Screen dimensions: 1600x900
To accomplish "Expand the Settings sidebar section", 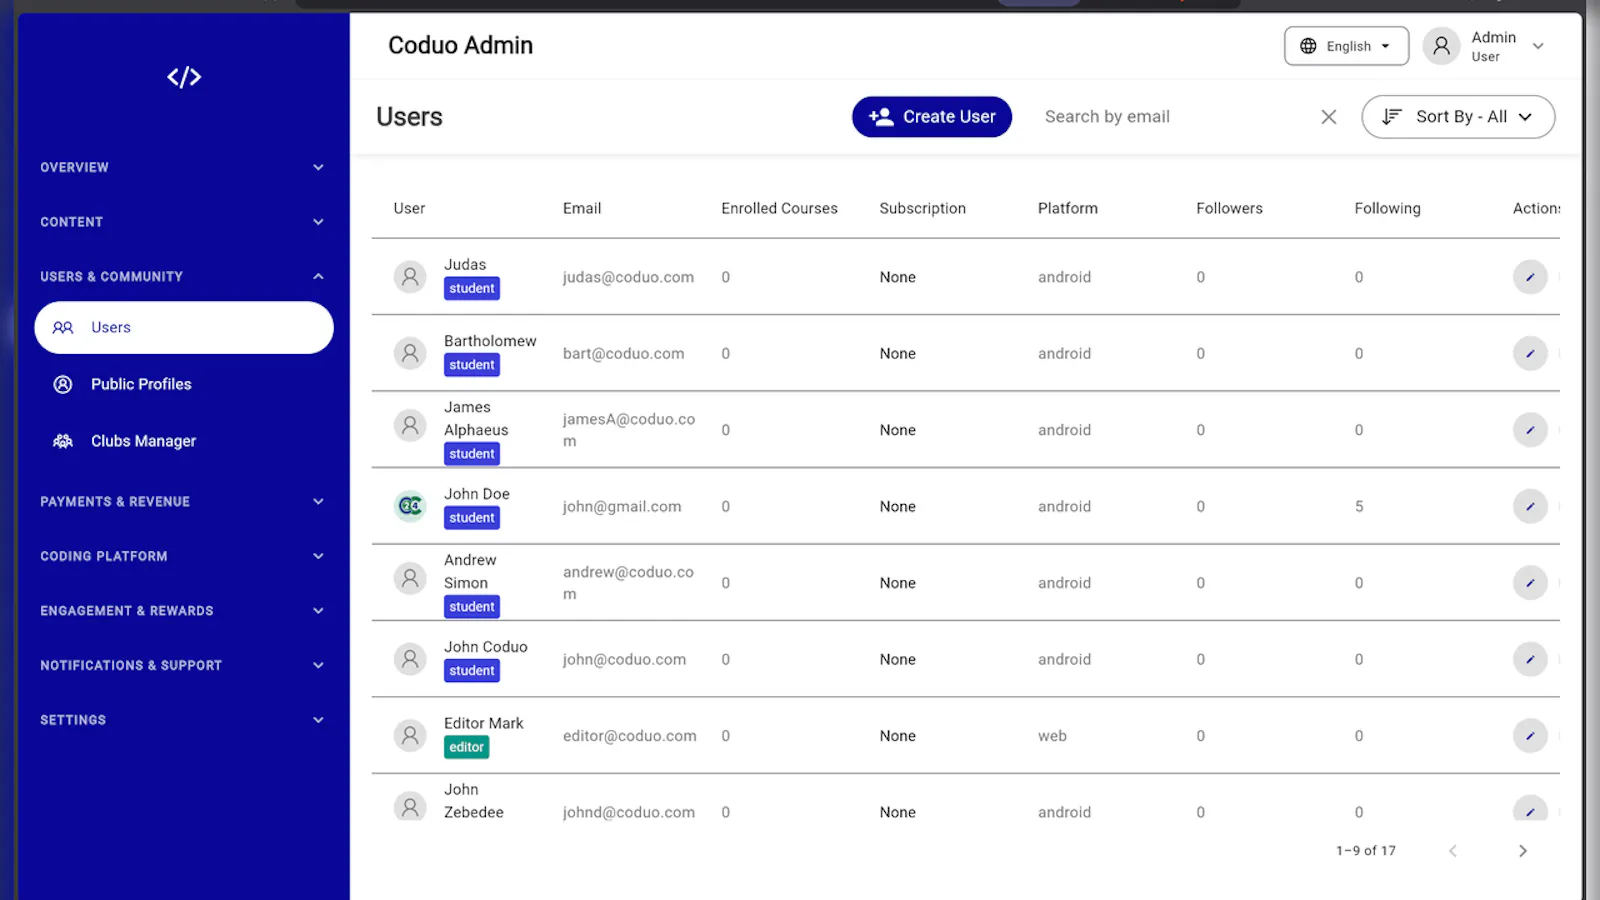I will click(183, 720).
